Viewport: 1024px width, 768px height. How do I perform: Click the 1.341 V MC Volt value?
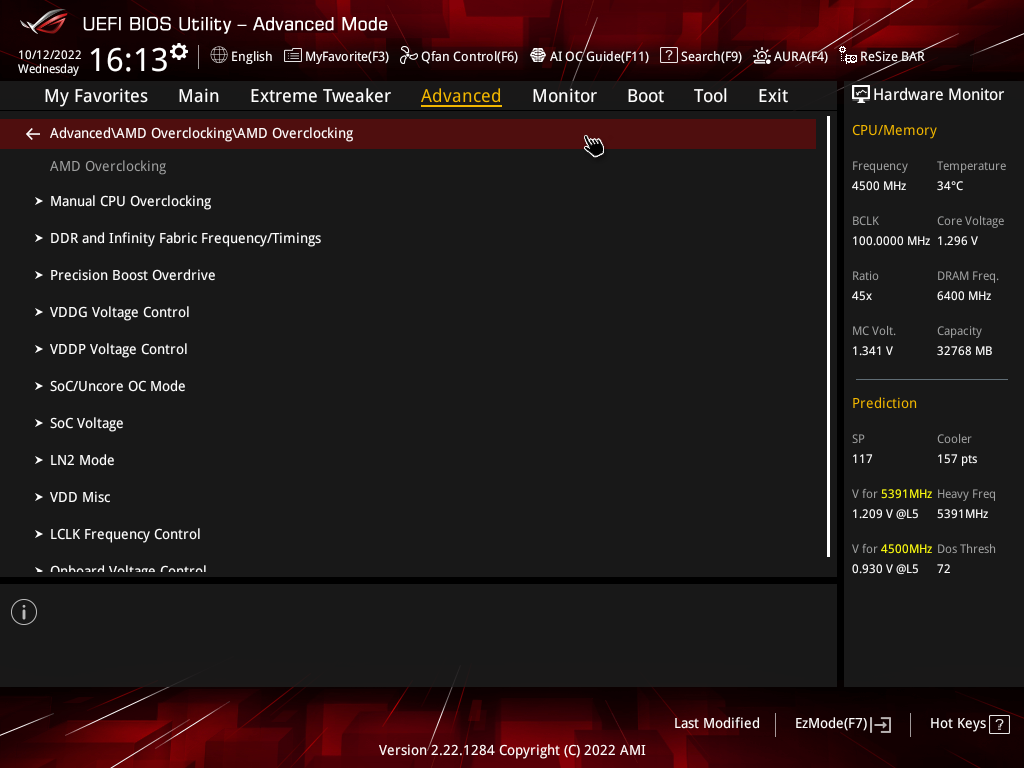pos(872,351)
